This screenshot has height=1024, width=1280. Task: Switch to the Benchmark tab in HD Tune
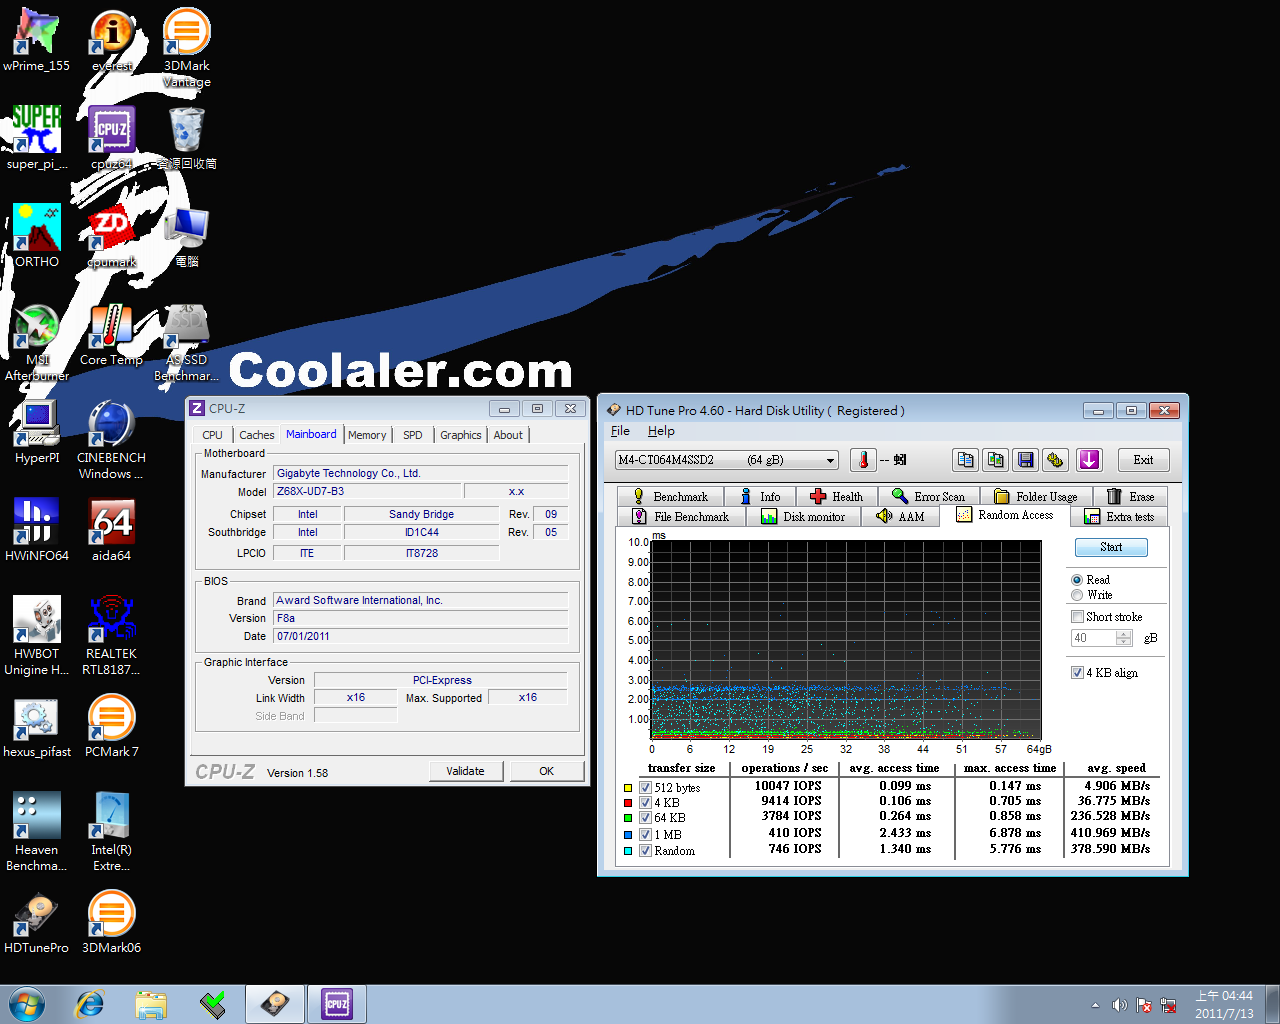(x=670, y=497)
